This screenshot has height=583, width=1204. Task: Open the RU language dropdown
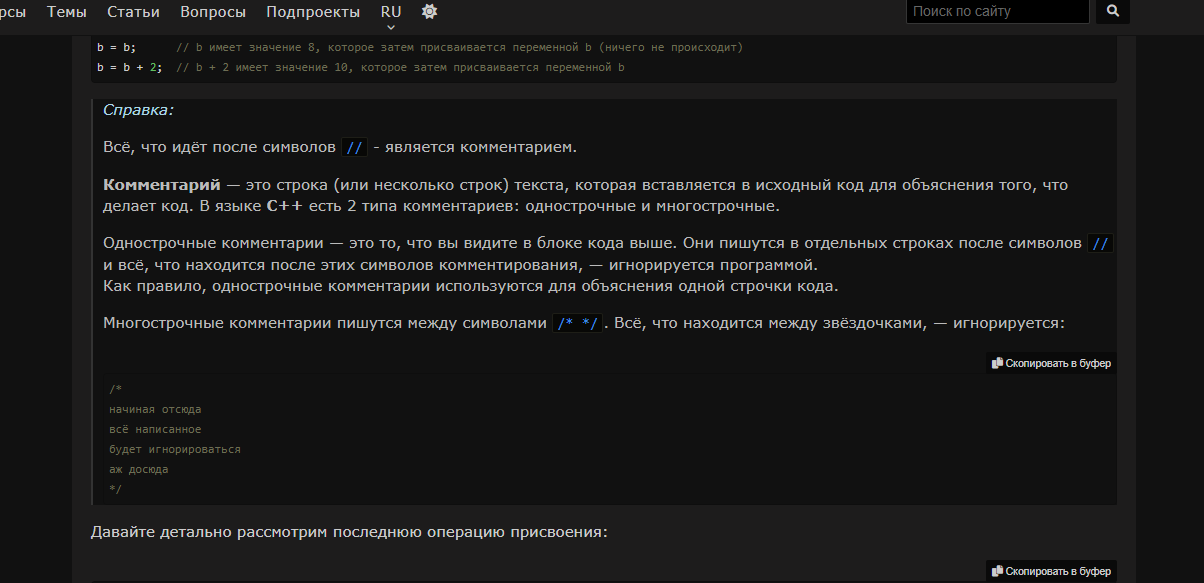click(x=391, y=12)
